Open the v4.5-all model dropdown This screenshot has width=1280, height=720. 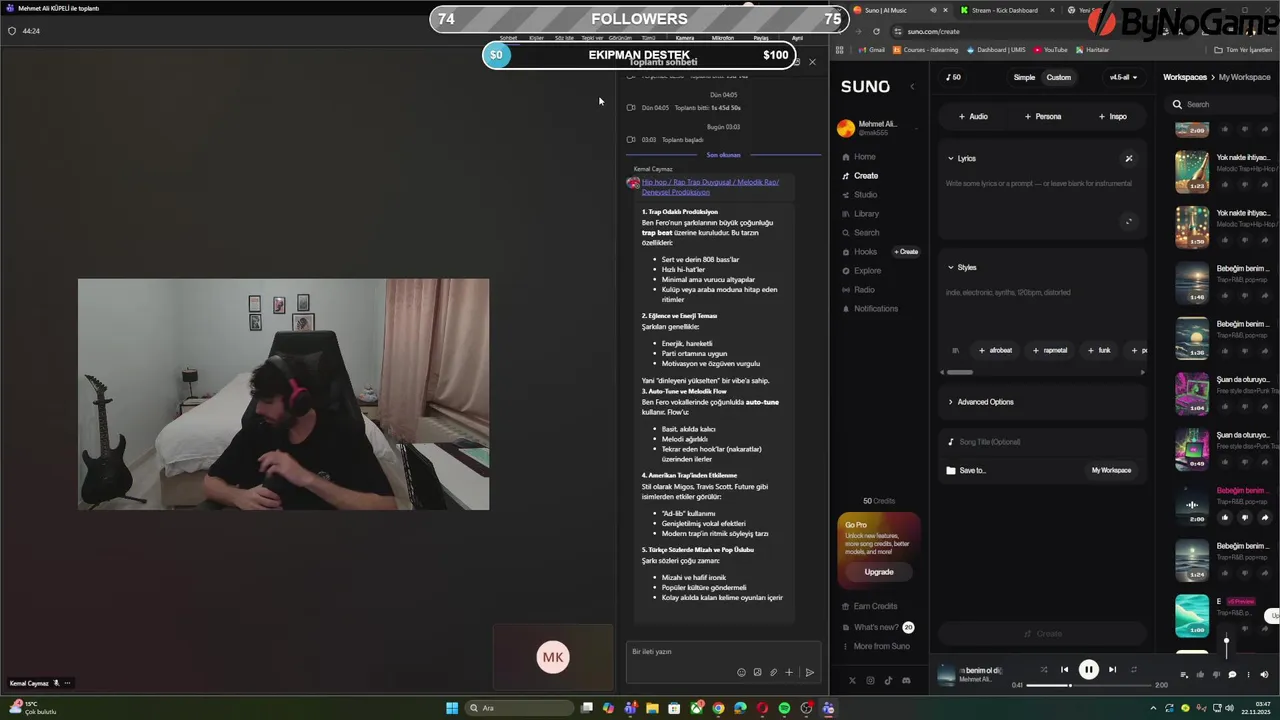tap(1123, 77)
